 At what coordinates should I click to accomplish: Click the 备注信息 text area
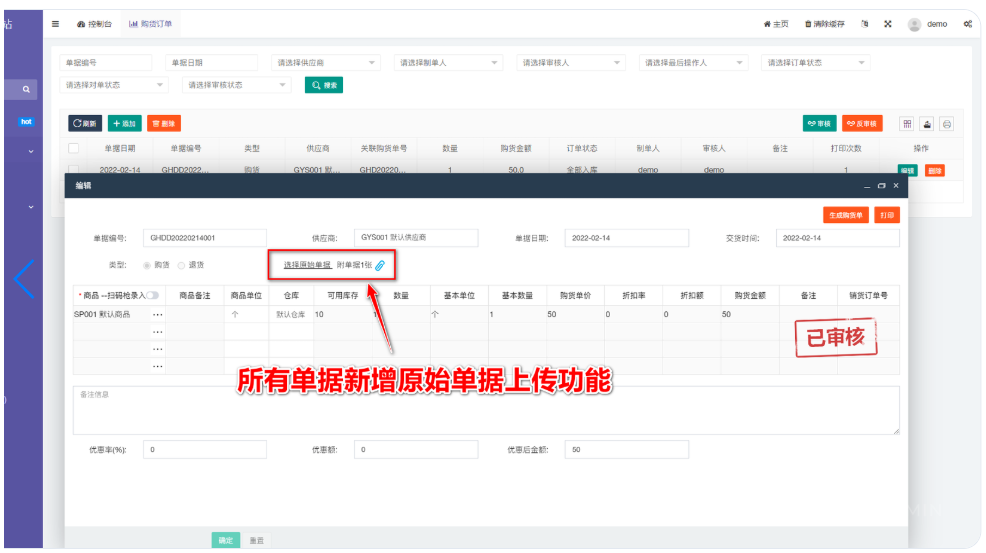(x=486, y=410)
